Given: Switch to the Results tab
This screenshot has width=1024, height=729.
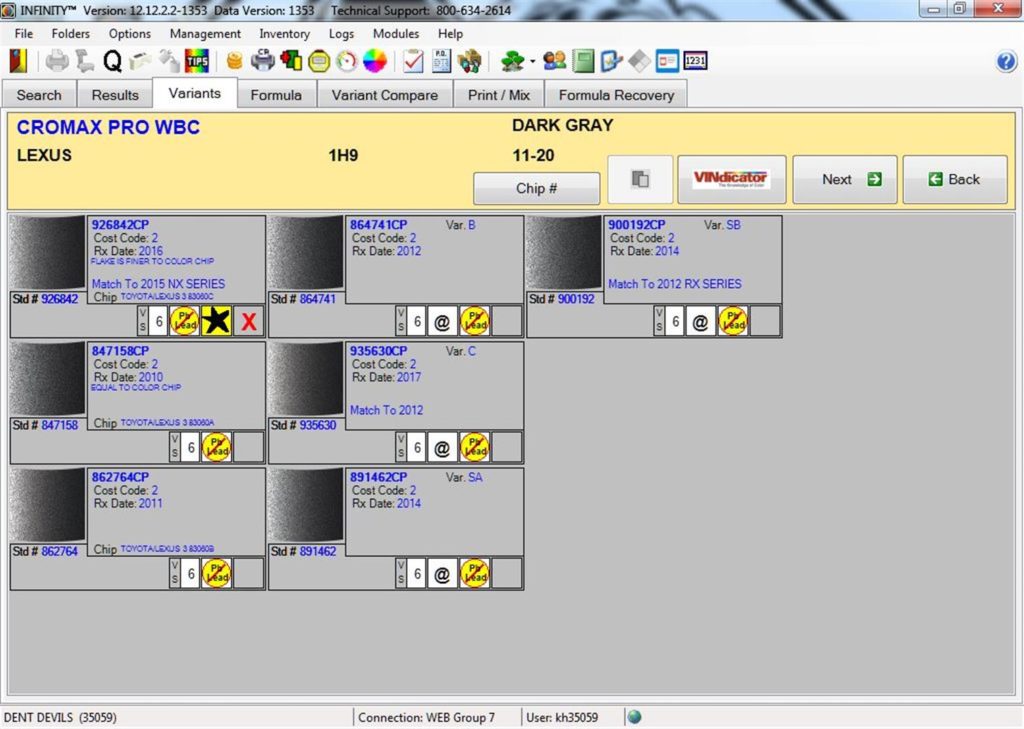Looking at the screenshot, I should coord(115,95).
